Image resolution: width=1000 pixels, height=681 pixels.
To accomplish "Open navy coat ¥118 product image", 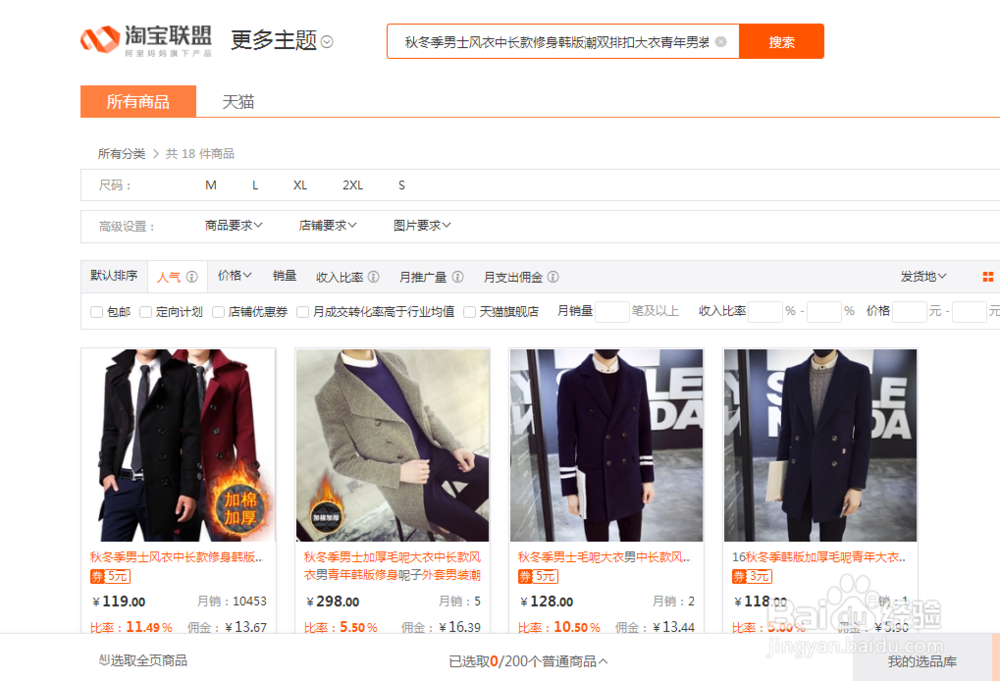I will click(820, 445).
